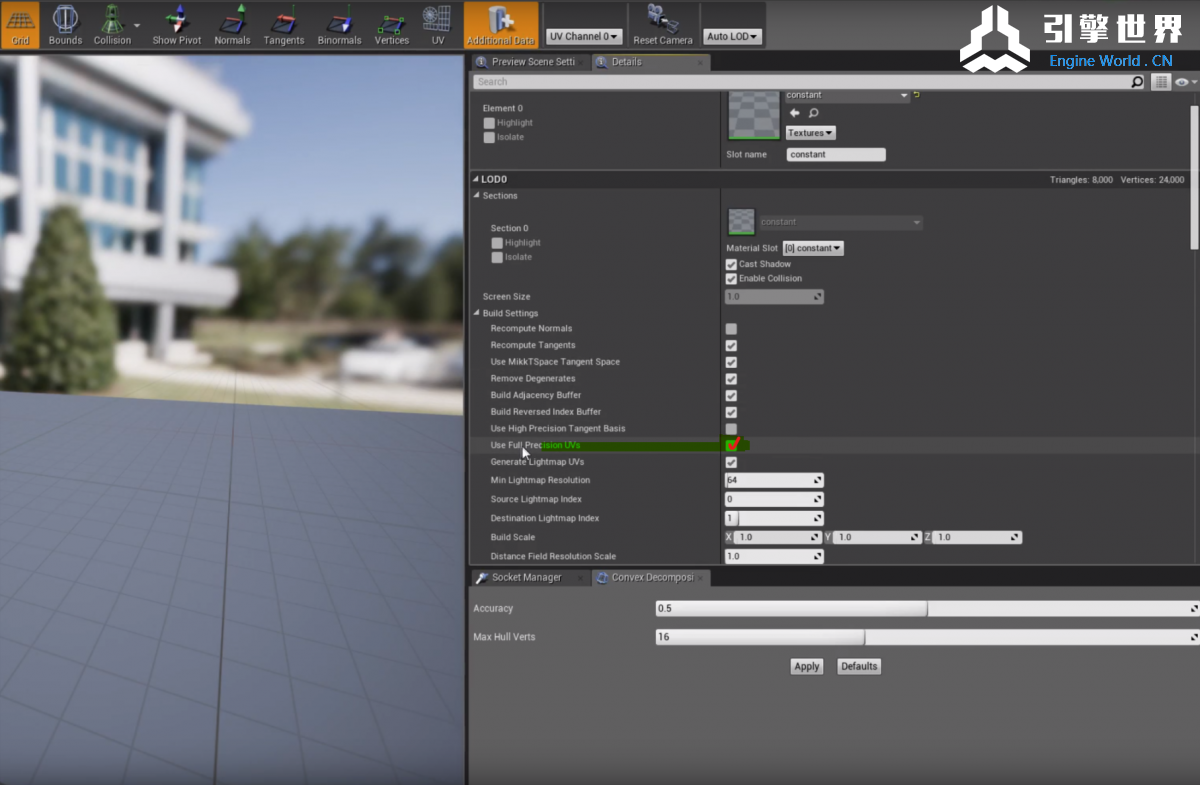Toggle Normals display in toolbar
This screenshot has width=1200, height=785.
pyautogui.click(x=232, y=25)
